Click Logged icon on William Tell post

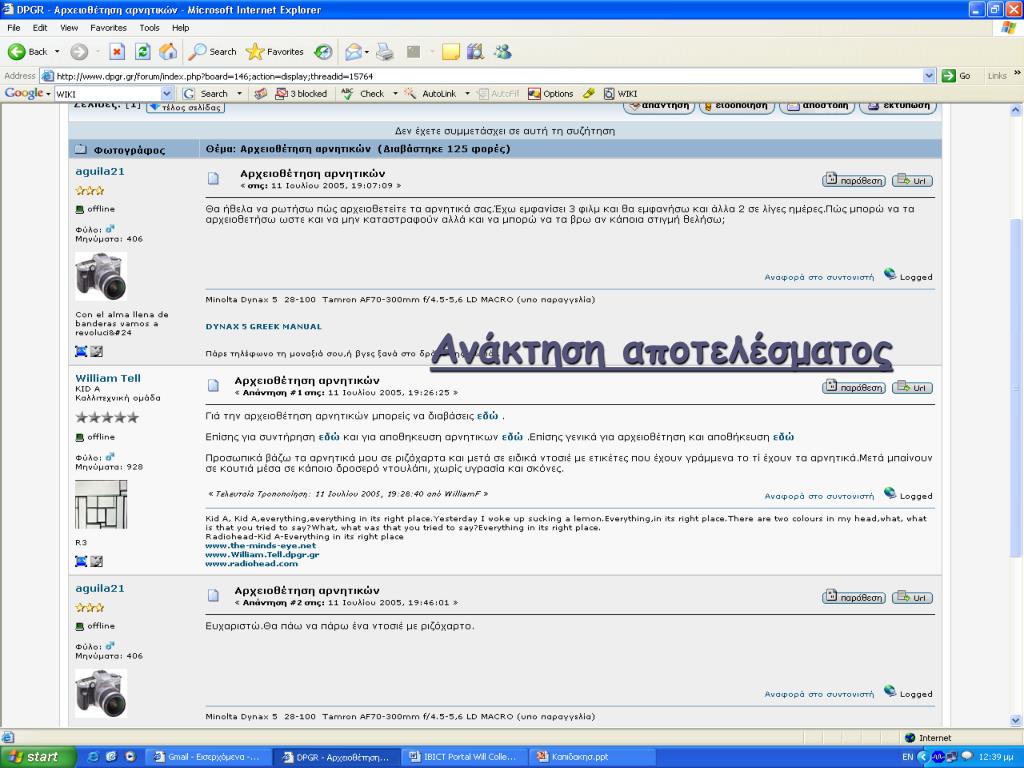[x=889, y=493]
